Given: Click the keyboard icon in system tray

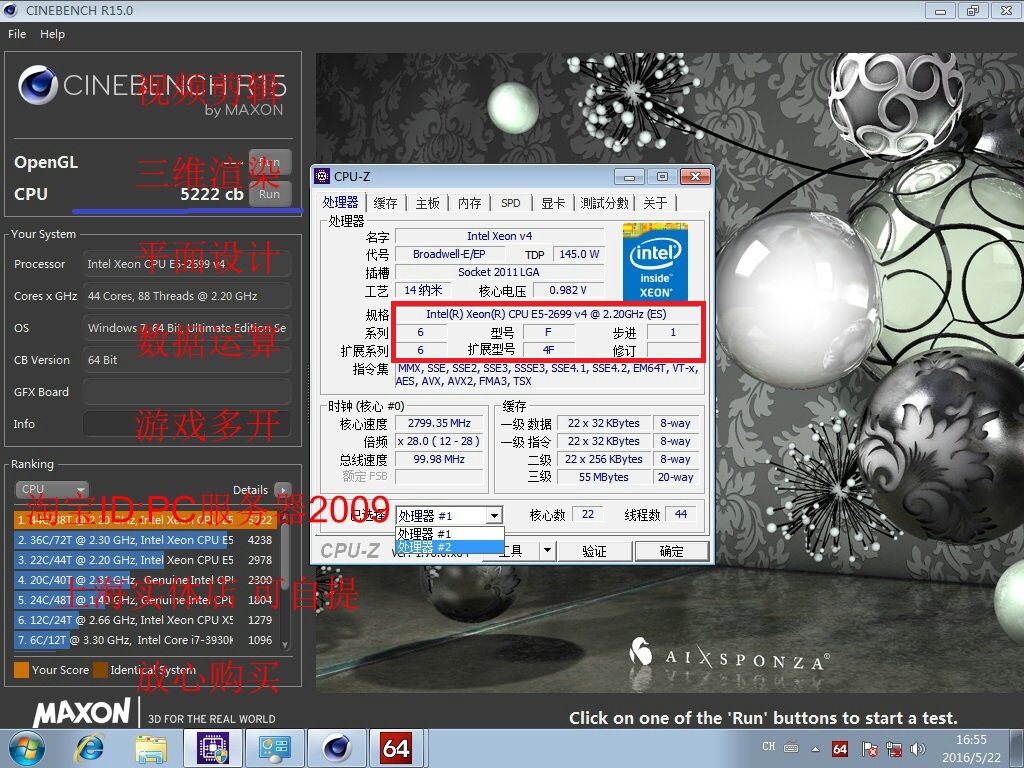Looking at the screenshot, I should pos(791,747).
